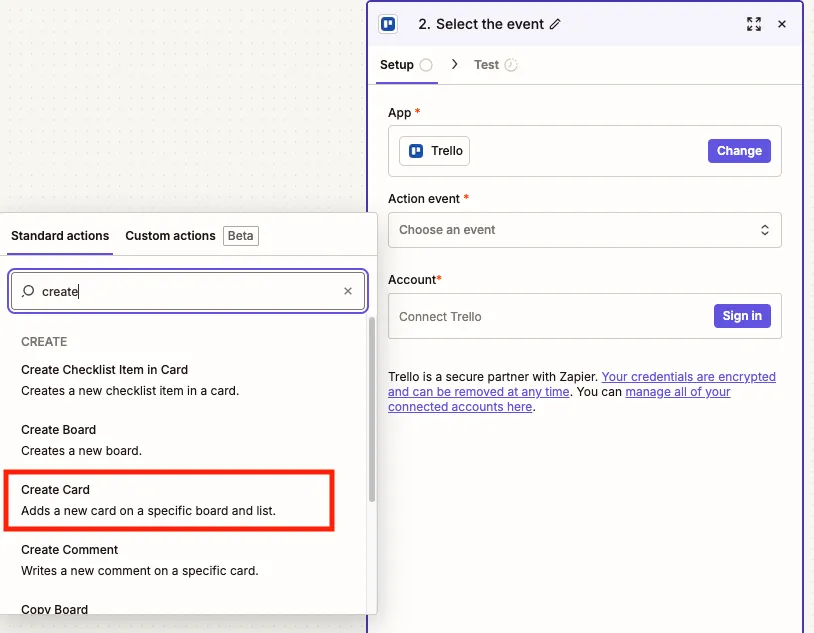The image size is (814, 633).
Task: Open the Choose an event dropdown
Action: click(585, 230)
